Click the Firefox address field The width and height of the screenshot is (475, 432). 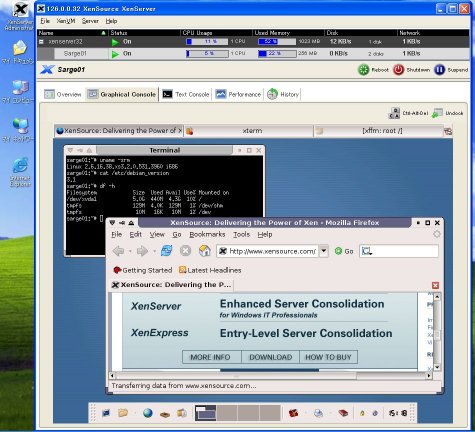[268, 251]
